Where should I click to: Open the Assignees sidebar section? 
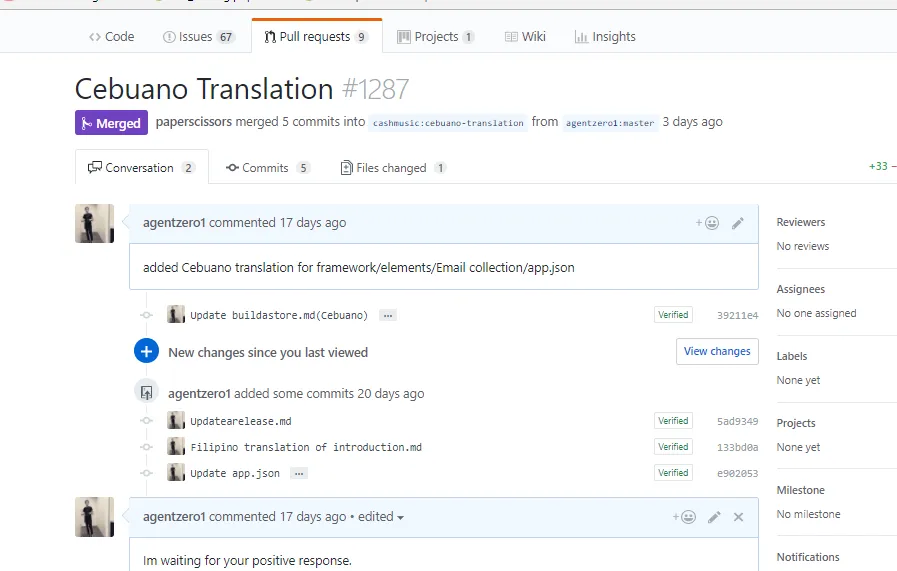point(801,289)
